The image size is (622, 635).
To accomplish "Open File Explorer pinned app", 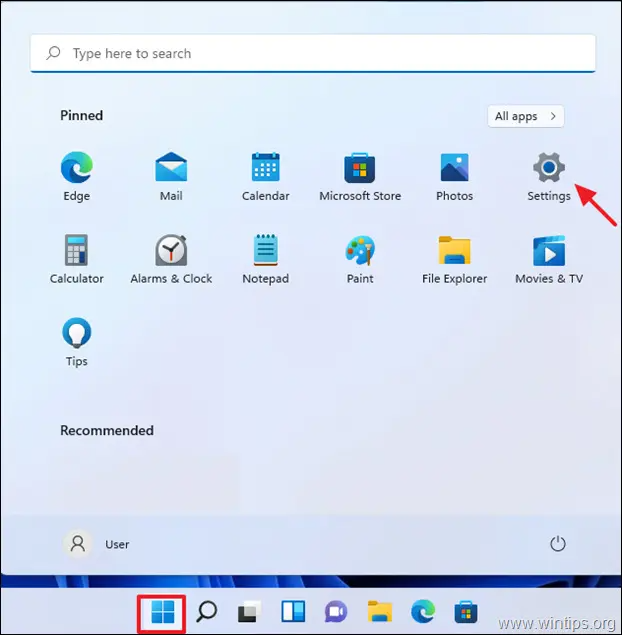I will (454, 259).
